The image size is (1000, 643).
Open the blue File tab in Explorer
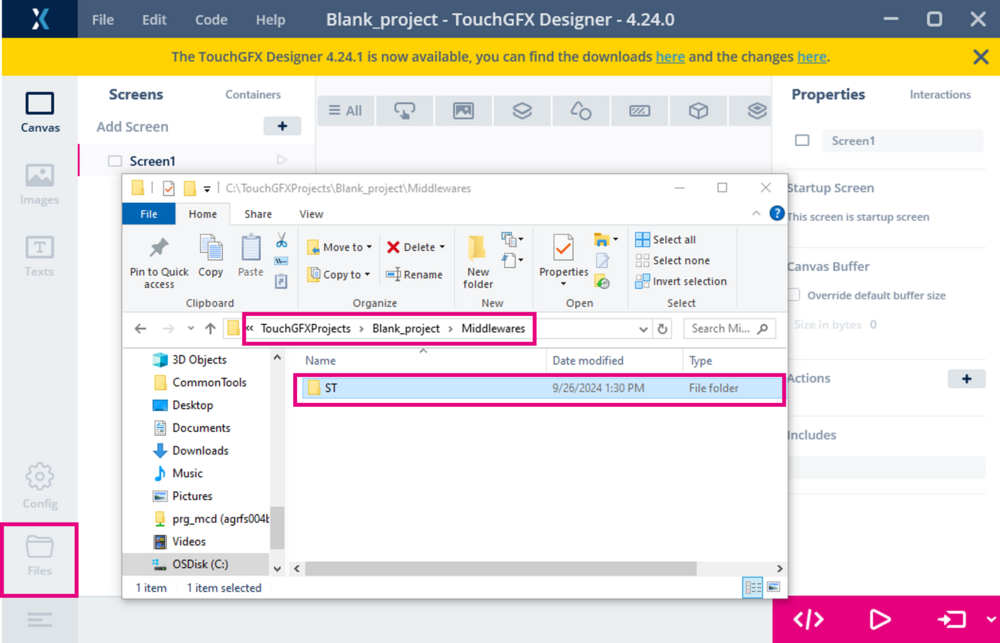[149, 214]
